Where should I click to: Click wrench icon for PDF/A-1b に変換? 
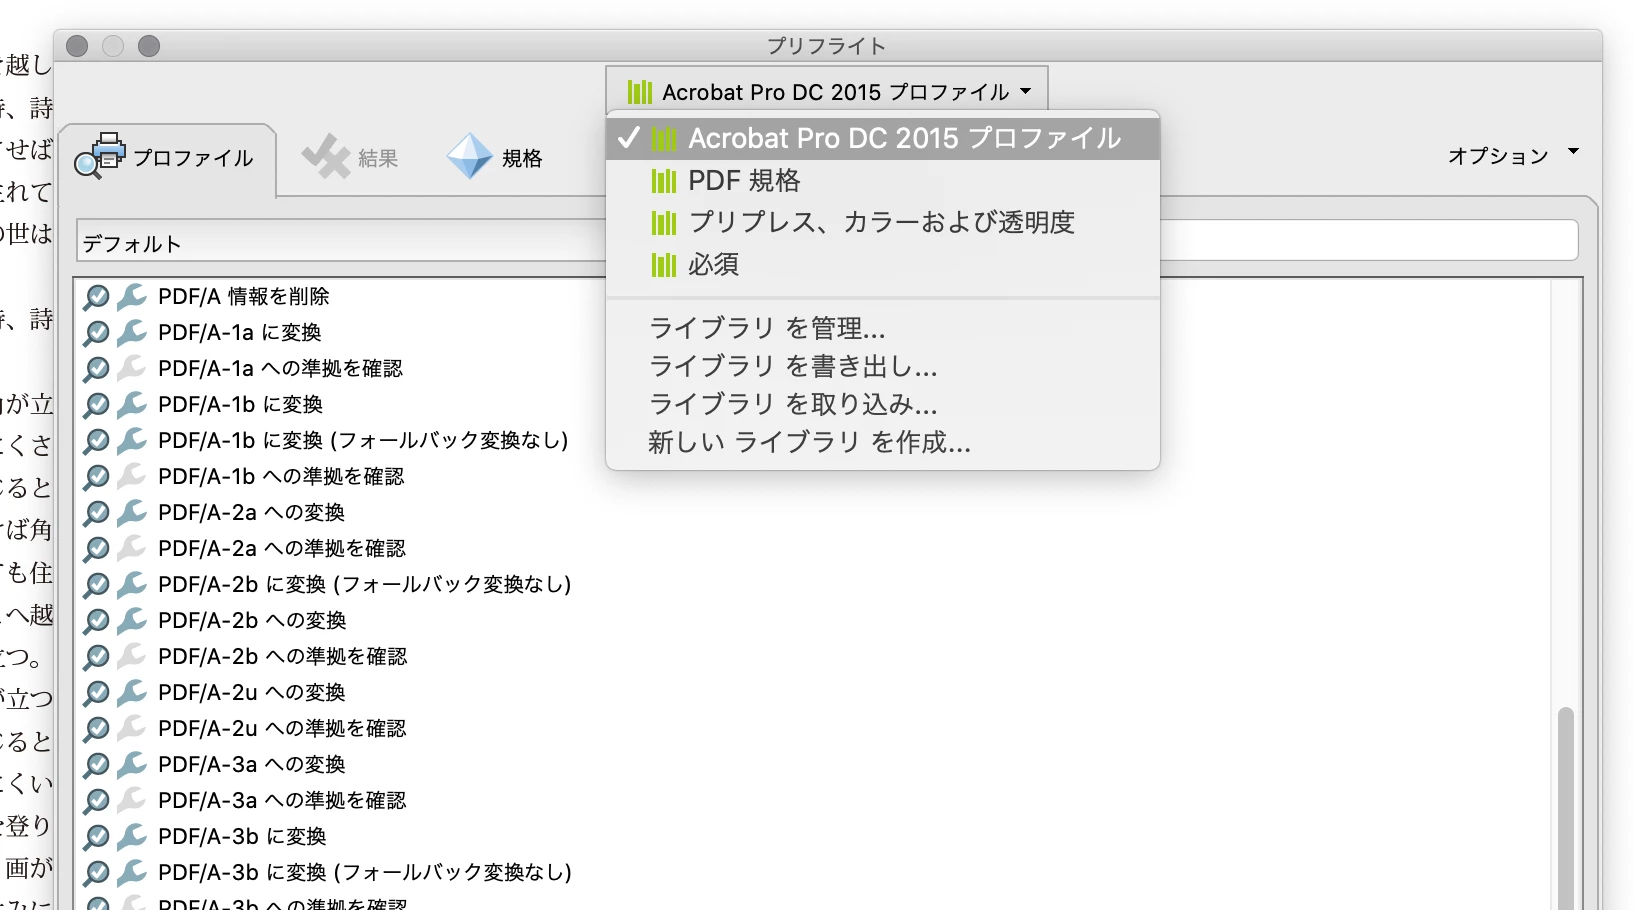click(x=131, y=405)
